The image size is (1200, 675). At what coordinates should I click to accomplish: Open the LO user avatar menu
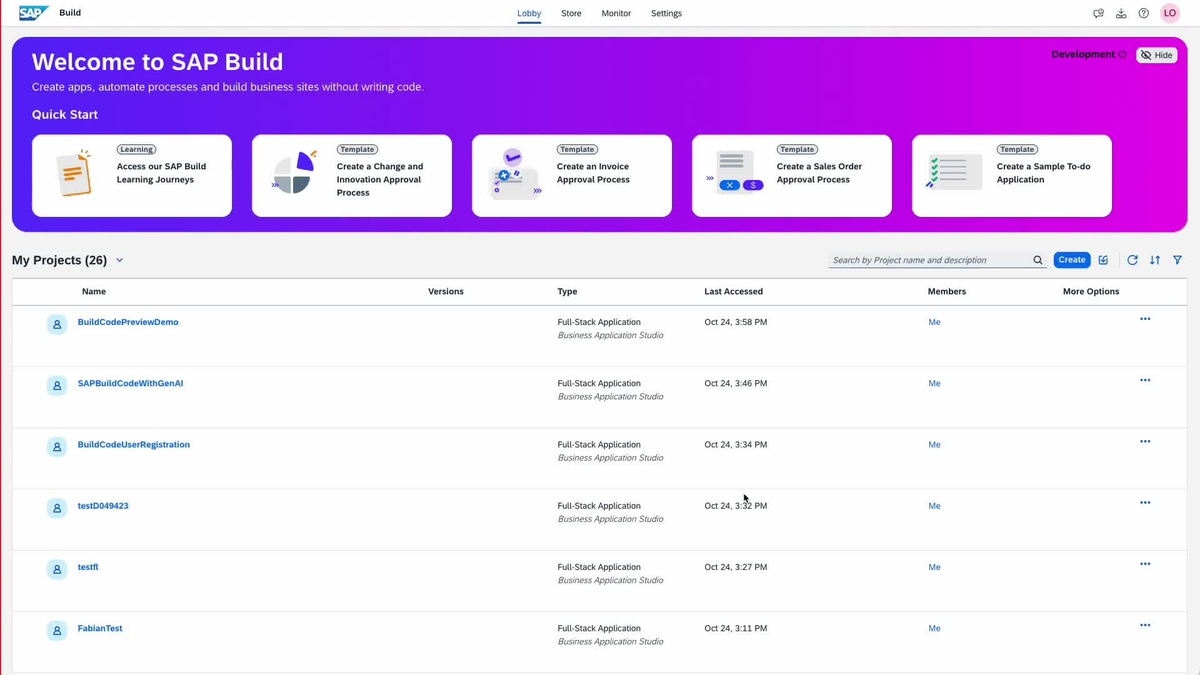1170,13
